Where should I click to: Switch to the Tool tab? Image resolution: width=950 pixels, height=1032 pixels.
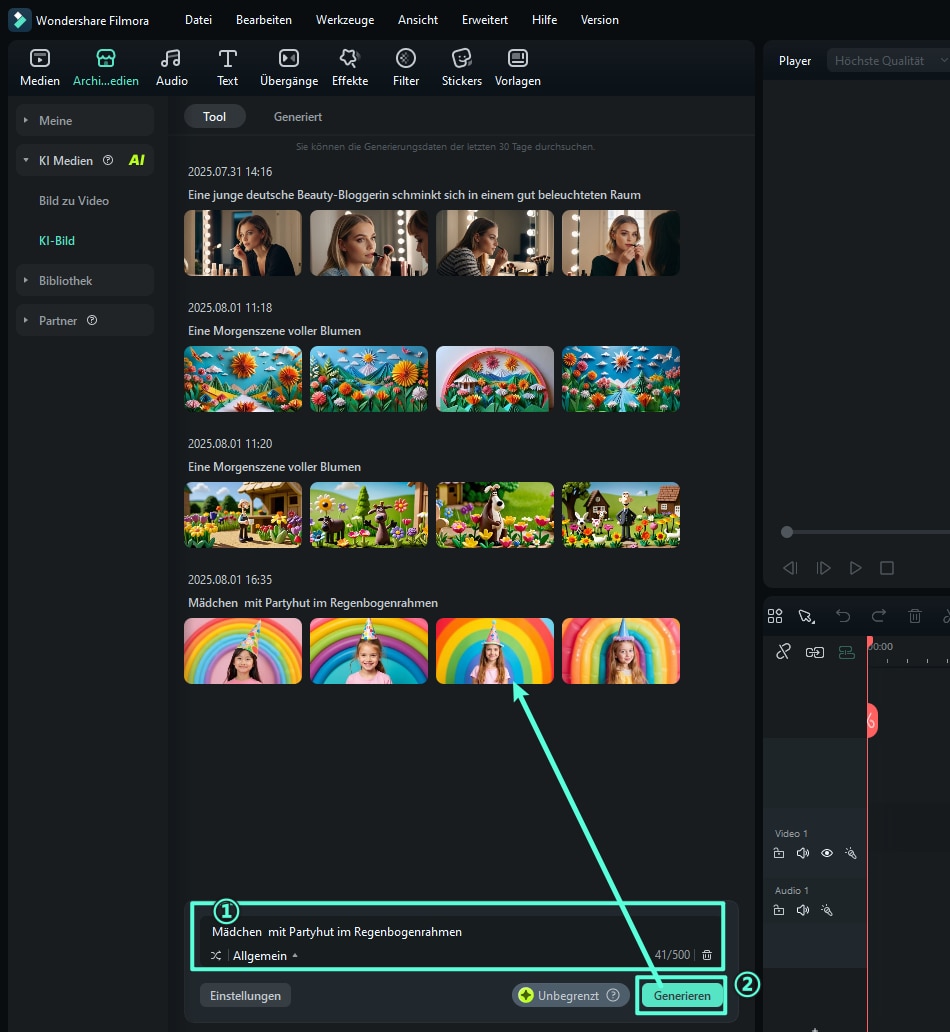click(215, 116)
